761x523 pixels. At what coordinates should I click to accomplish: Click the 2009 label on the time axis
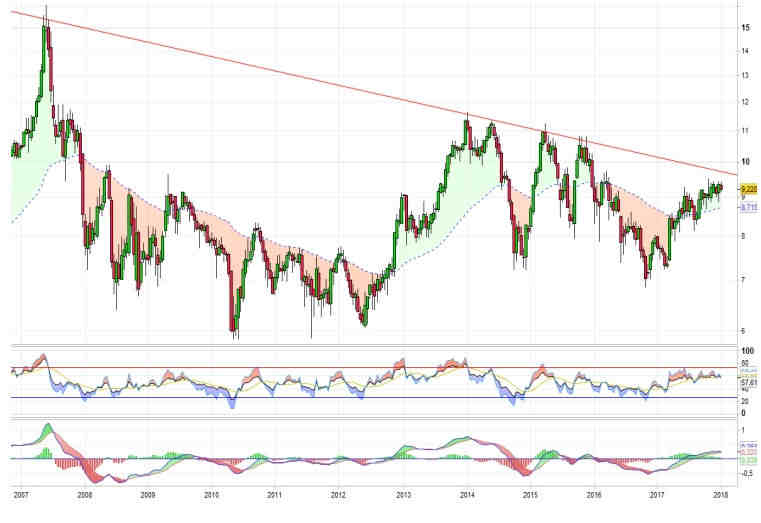[148, 495]
